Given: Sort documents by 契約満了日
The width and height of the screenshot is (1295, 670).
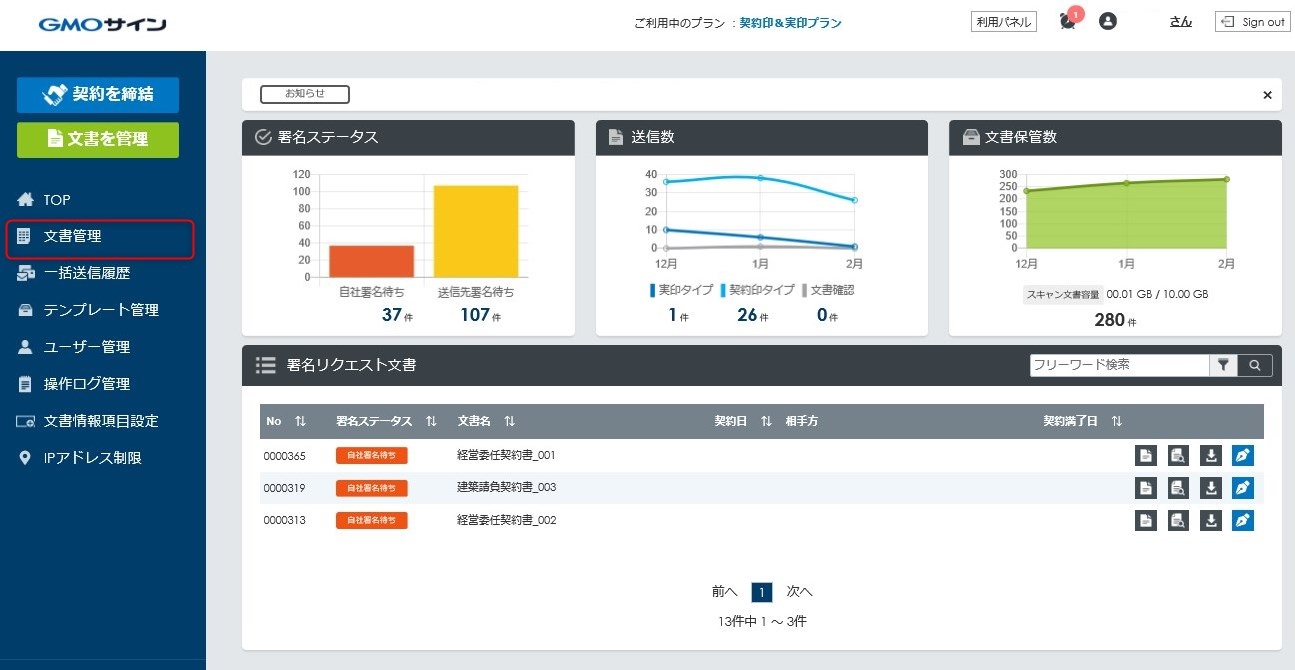Looking at the screenshot, I should [1116, 421].
